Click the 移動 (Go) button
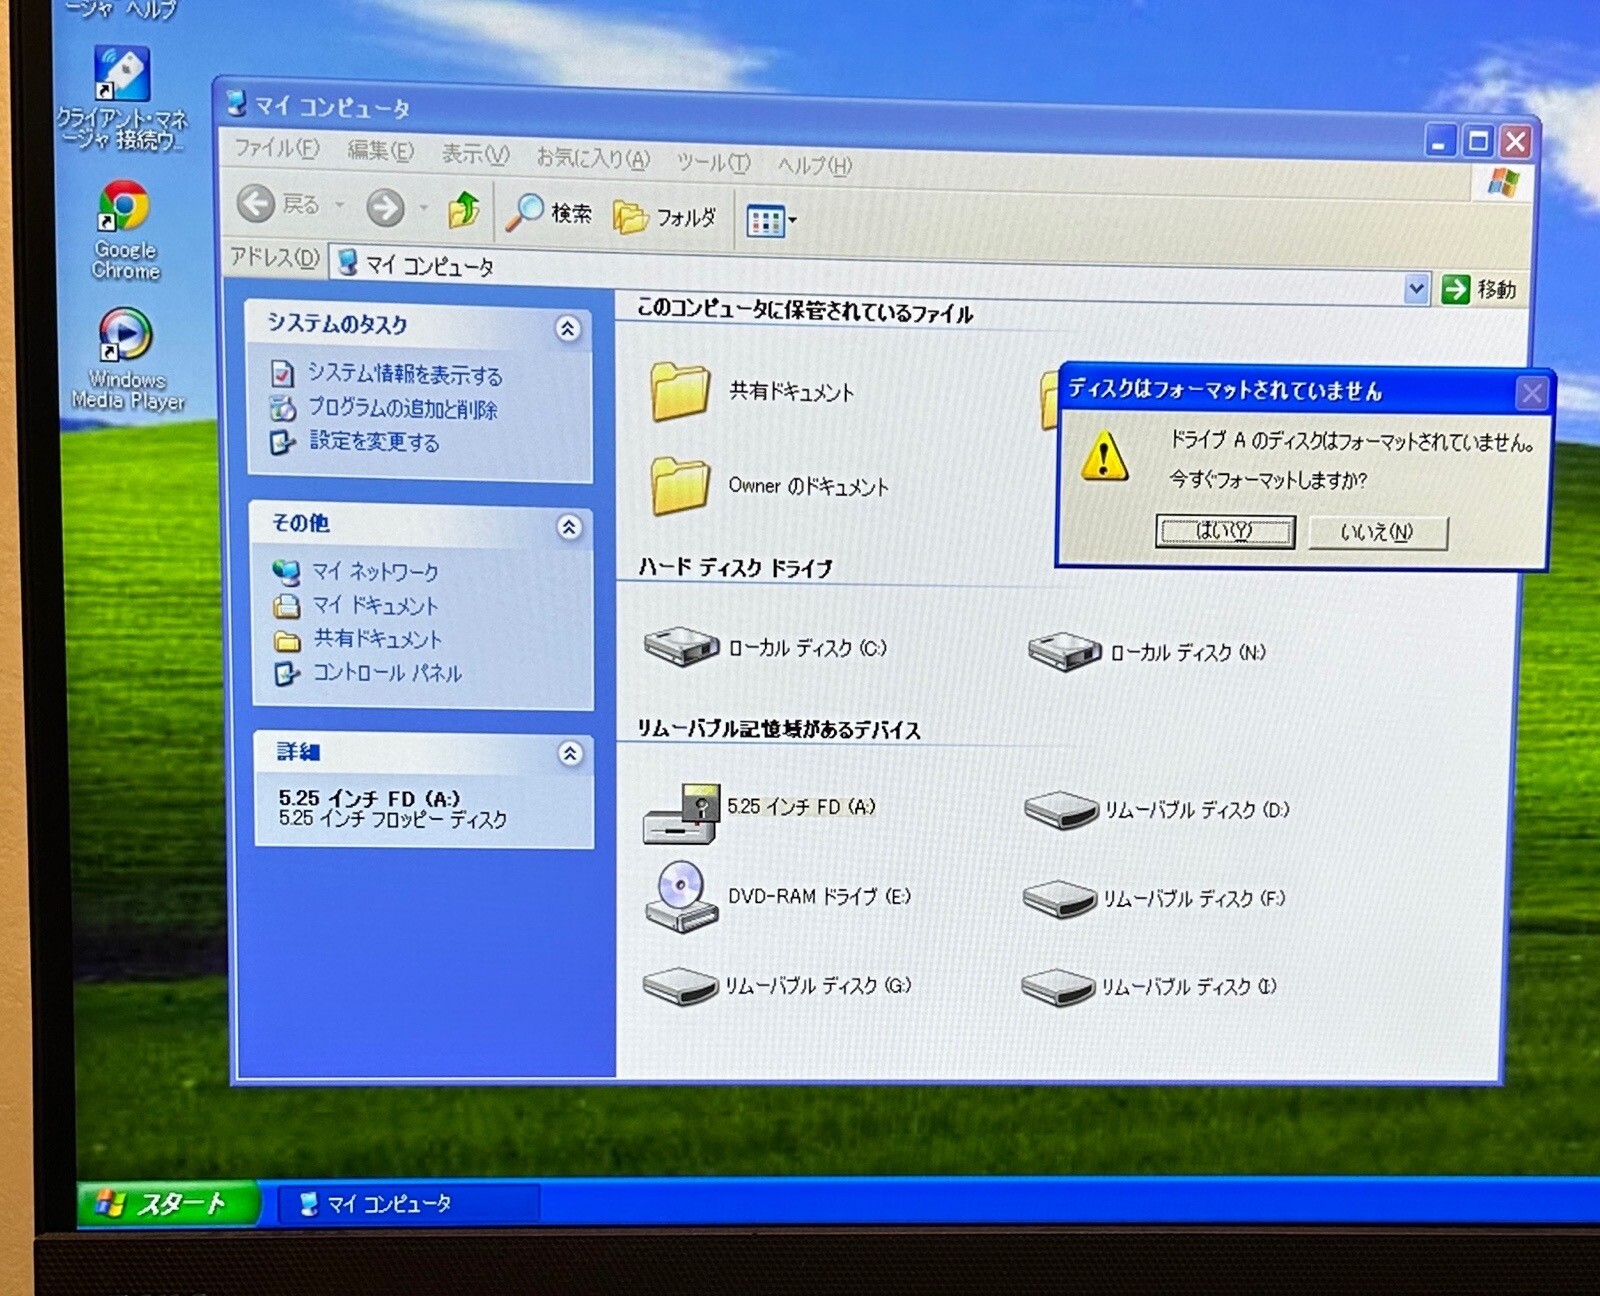This screenshot has height=1296, width=1600. coord(1480,290)
